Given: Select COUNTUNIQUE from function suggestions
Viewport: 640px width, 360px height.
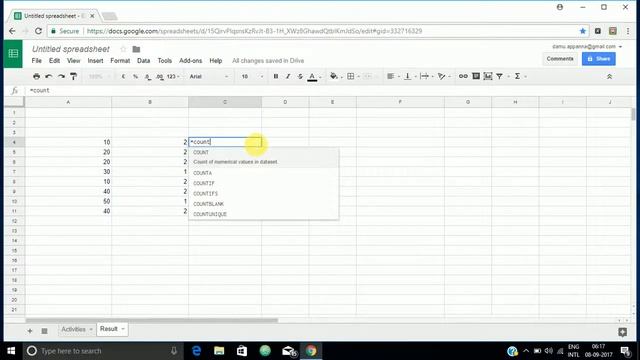Looking at the screenshot, I should (264, 214).
